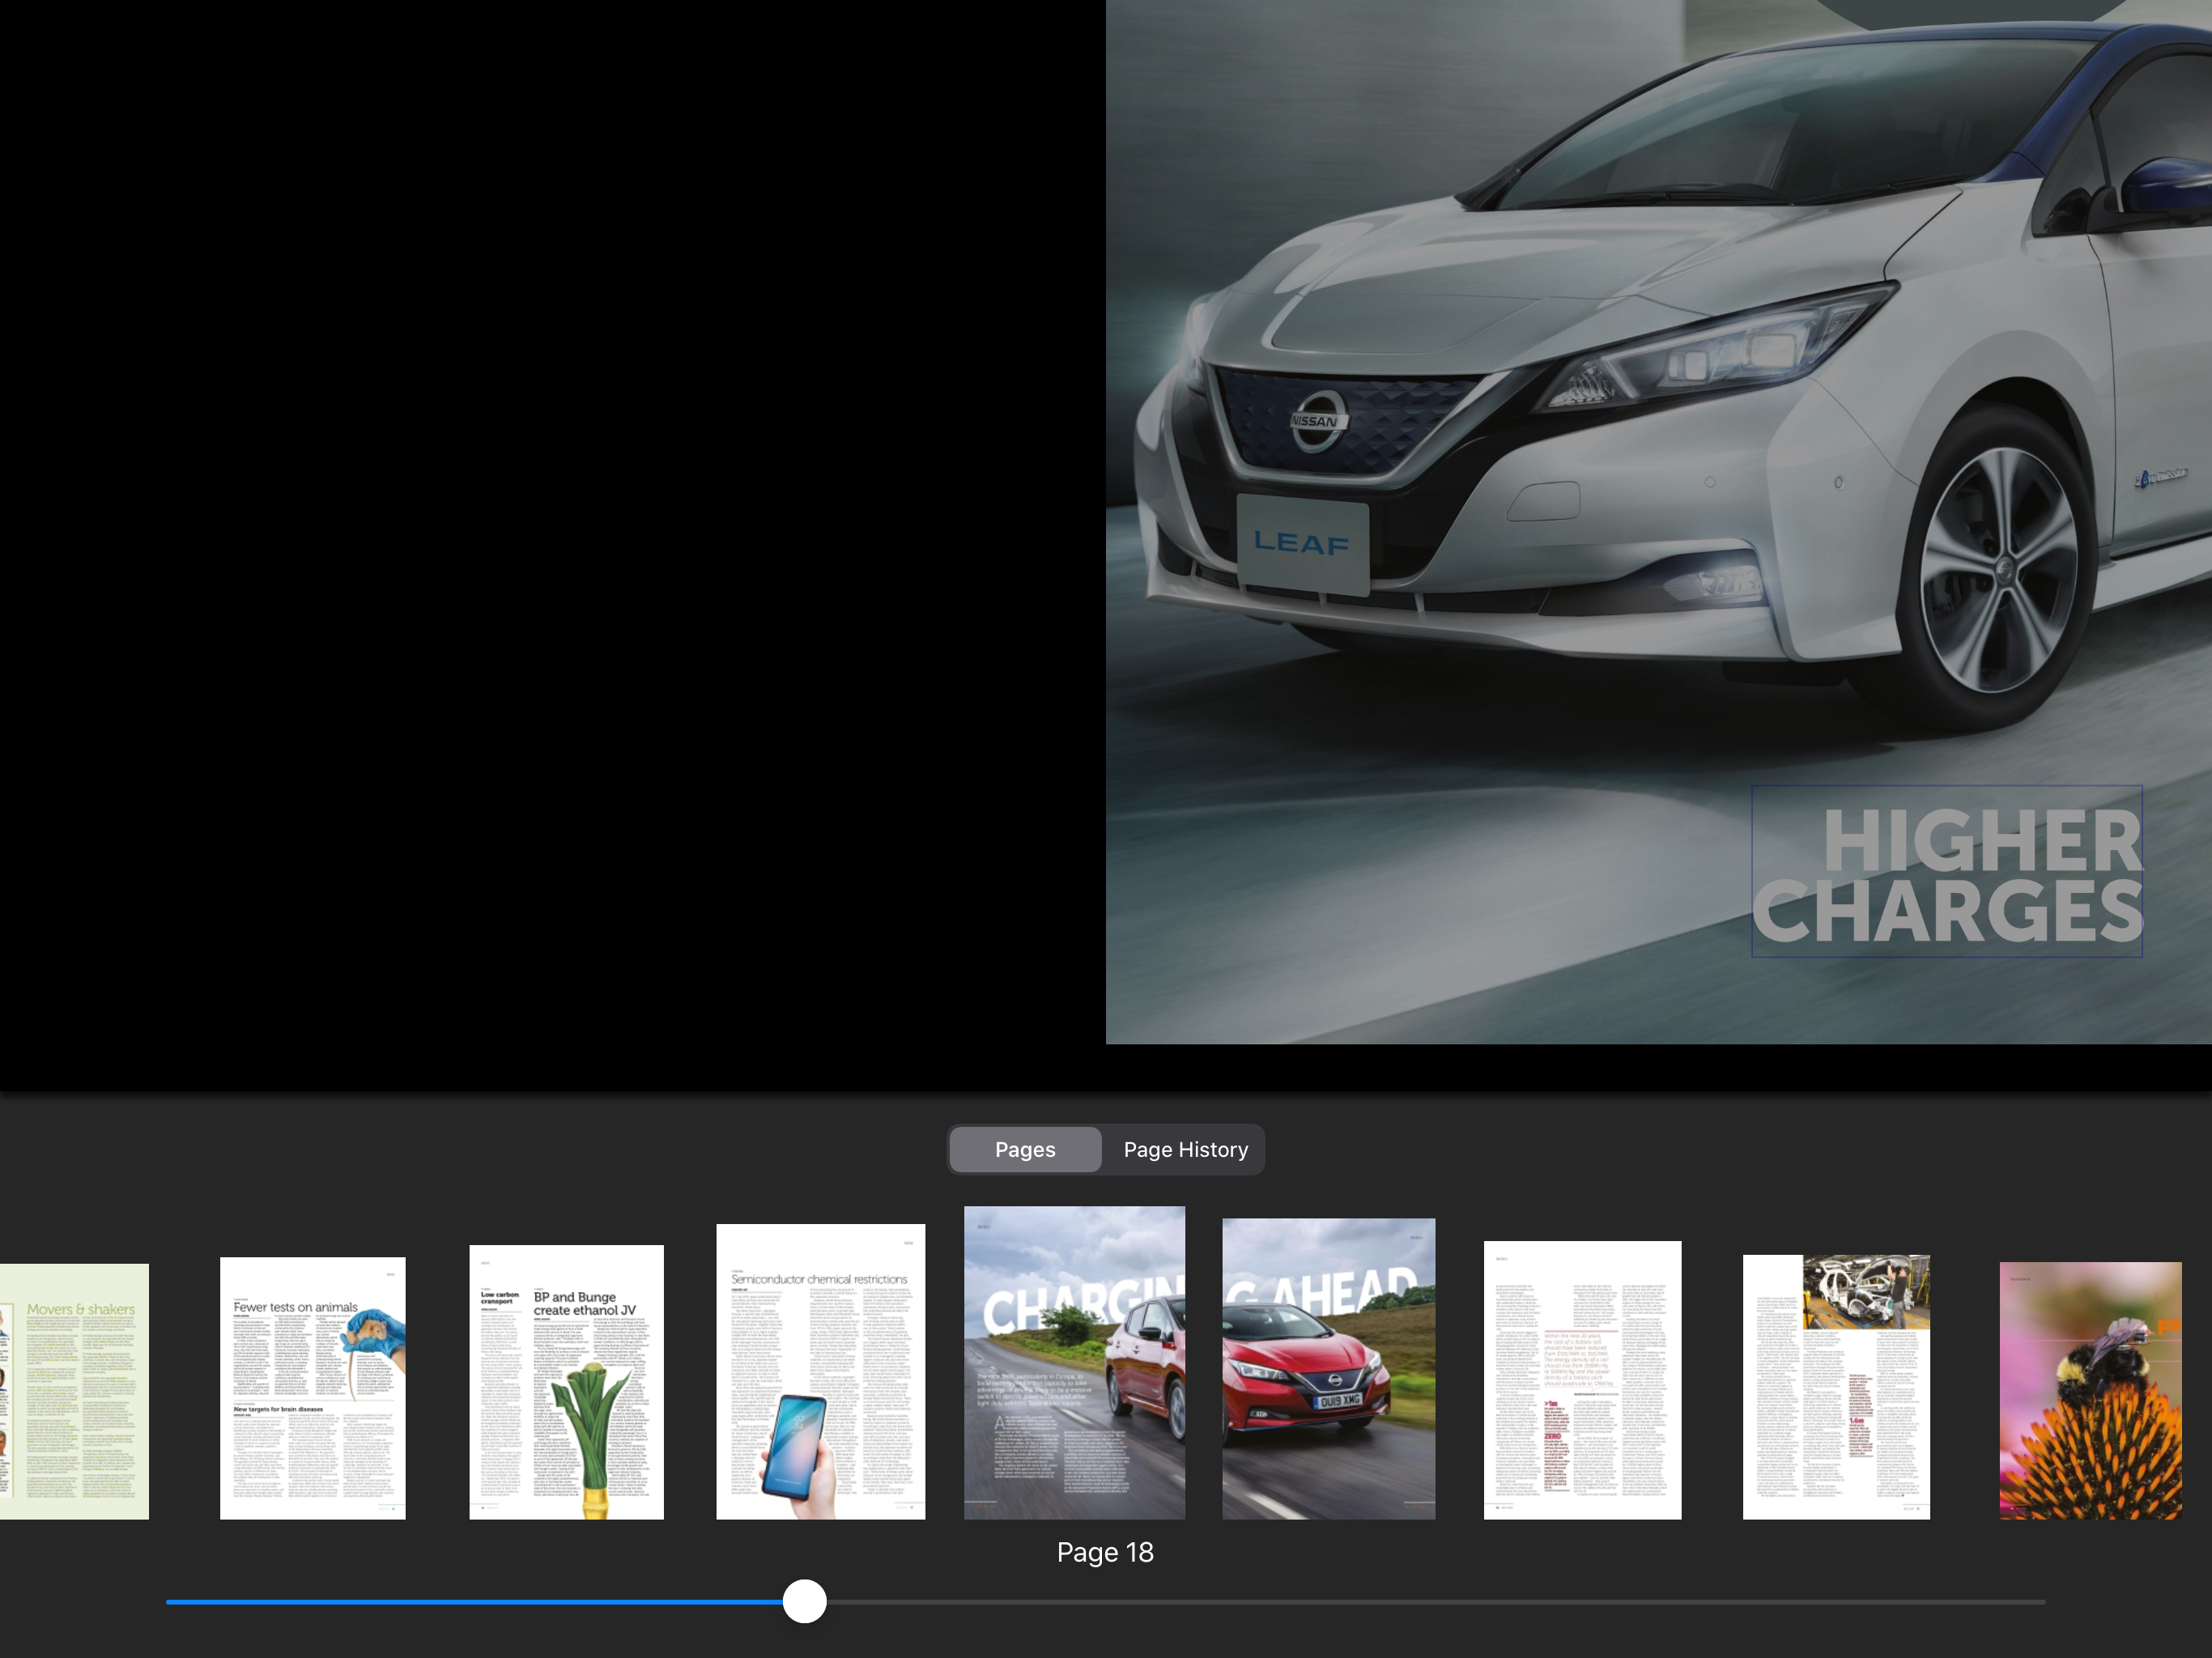This screenshot has height=1658, width=2212.
Task: Open the Page History tab
Action: pos(1185,1150)
